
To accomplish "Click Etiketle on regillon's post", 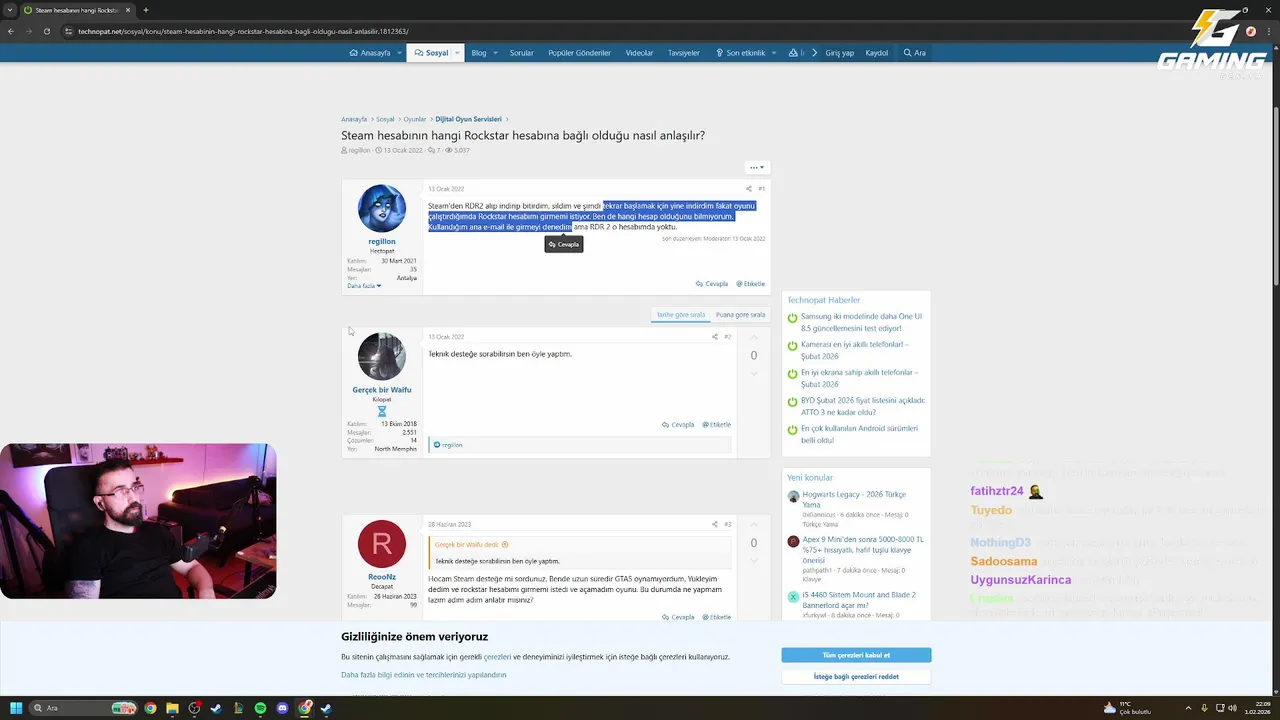I will point(751,284).
